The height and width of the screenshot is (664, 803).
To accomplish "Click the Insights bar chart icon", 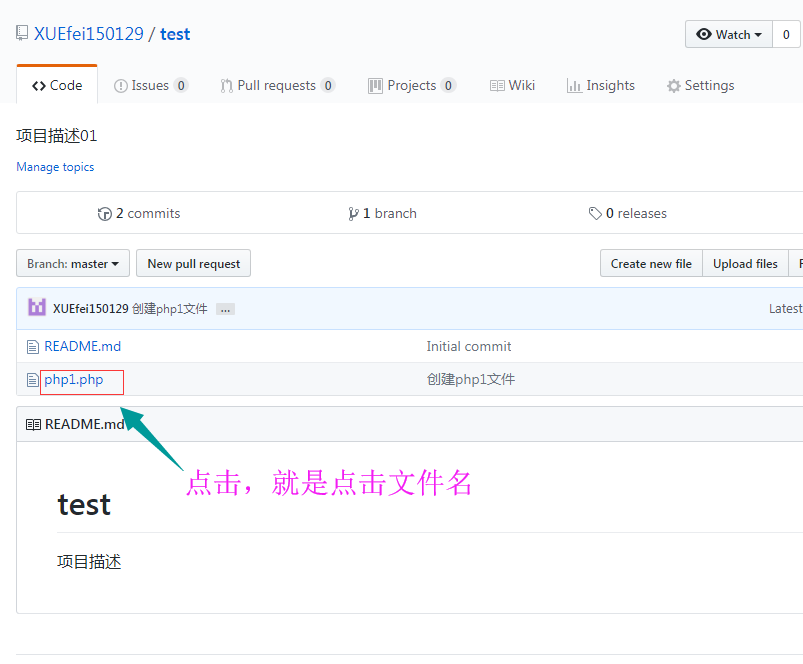I will click(574, 86).
